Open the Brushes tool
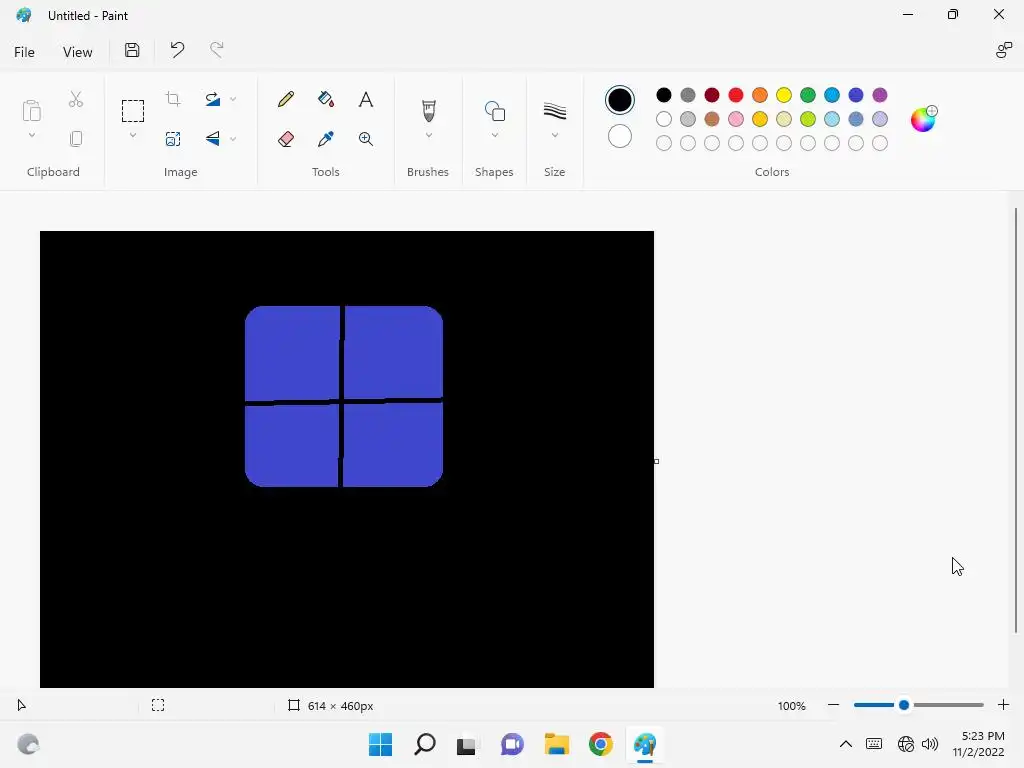 point(428,110)
